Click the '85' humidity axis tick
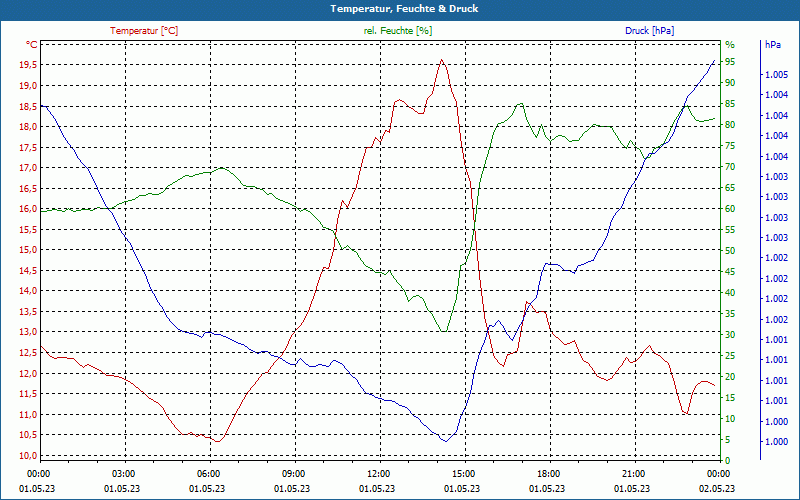 pyautogui.click(x=730, y=104)
